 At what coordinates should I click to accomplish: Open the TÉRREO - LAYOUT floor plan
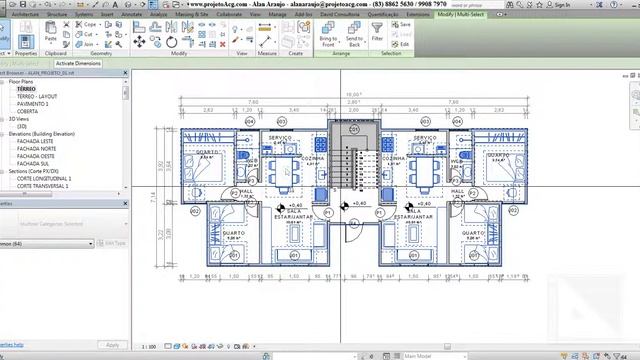pyautogui.click(x=37, y=96)
